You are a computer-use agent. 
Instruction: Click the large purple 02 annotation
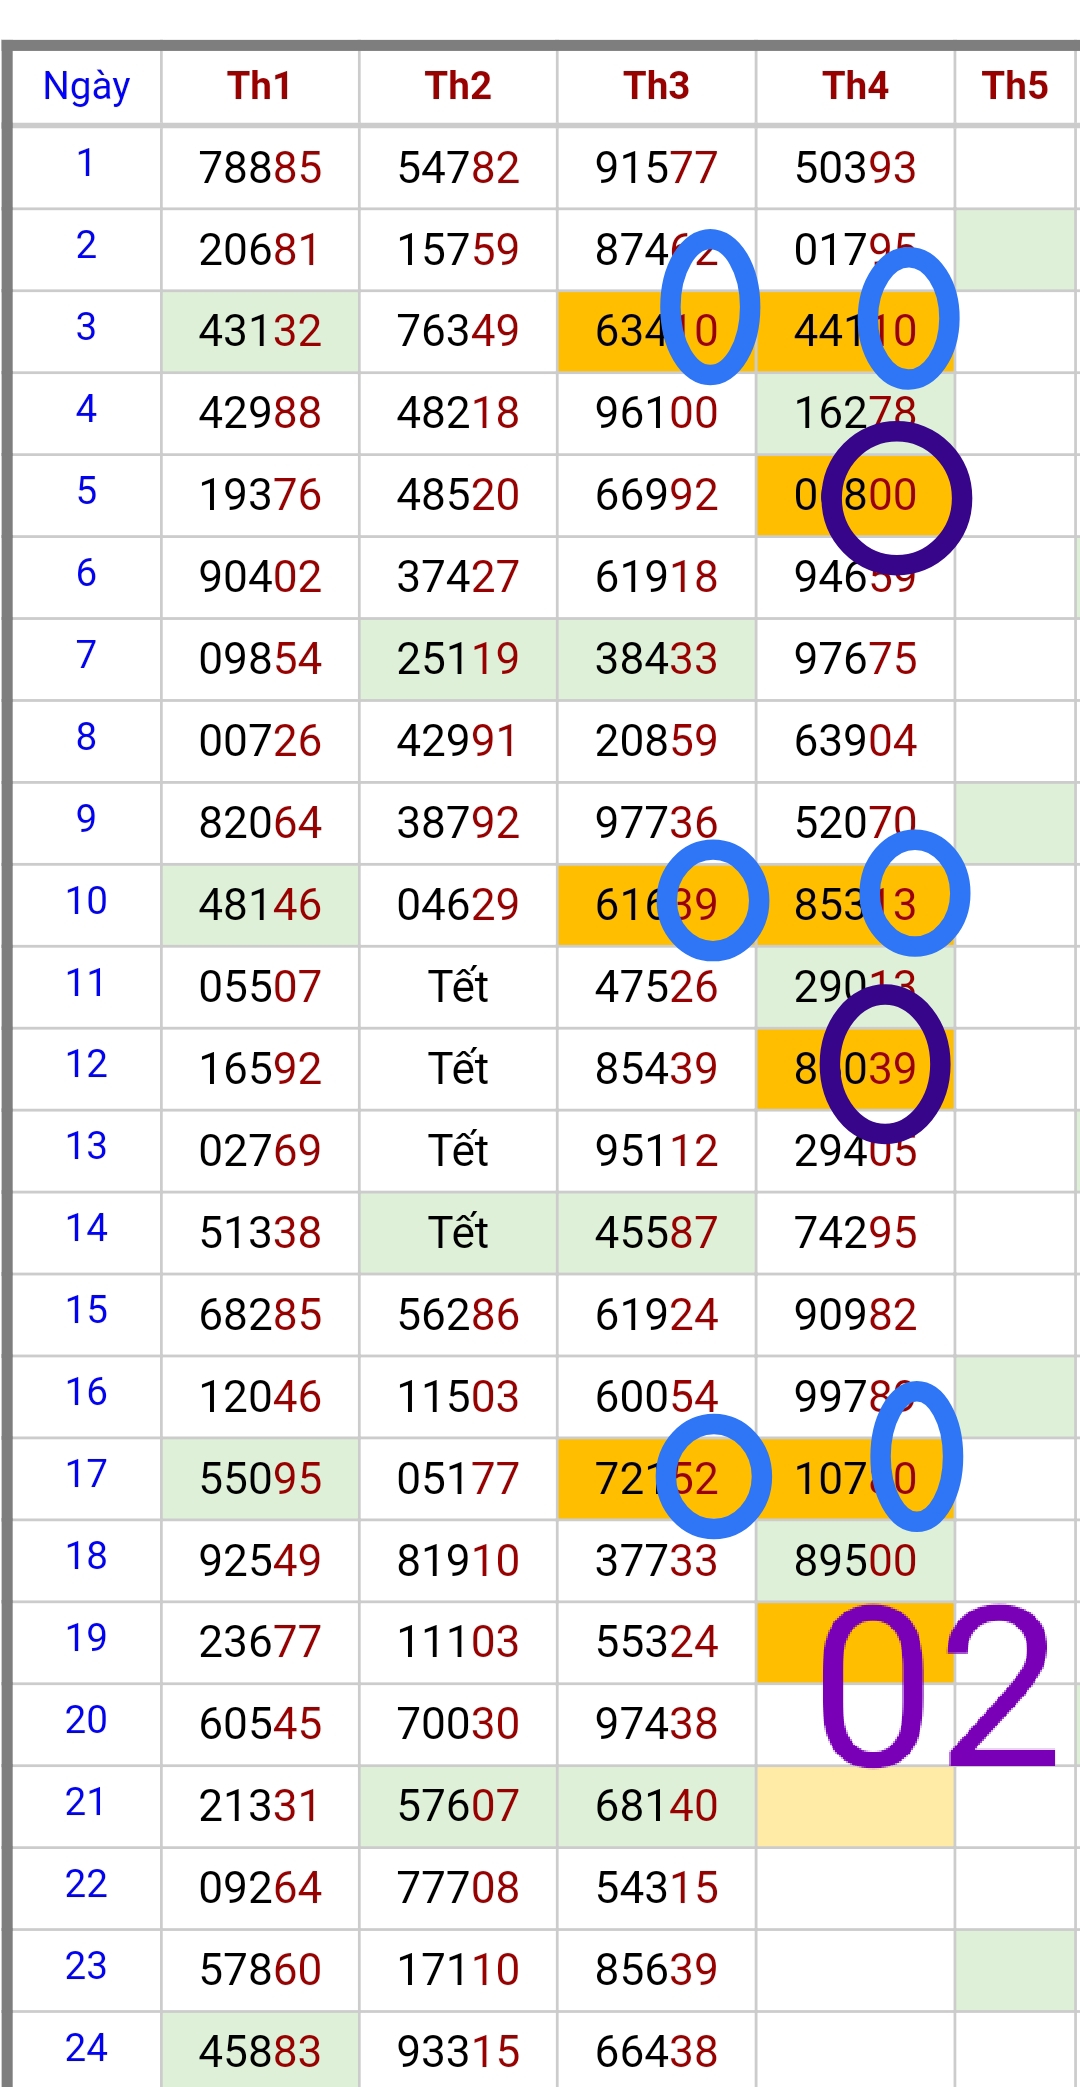(935, 1687)
